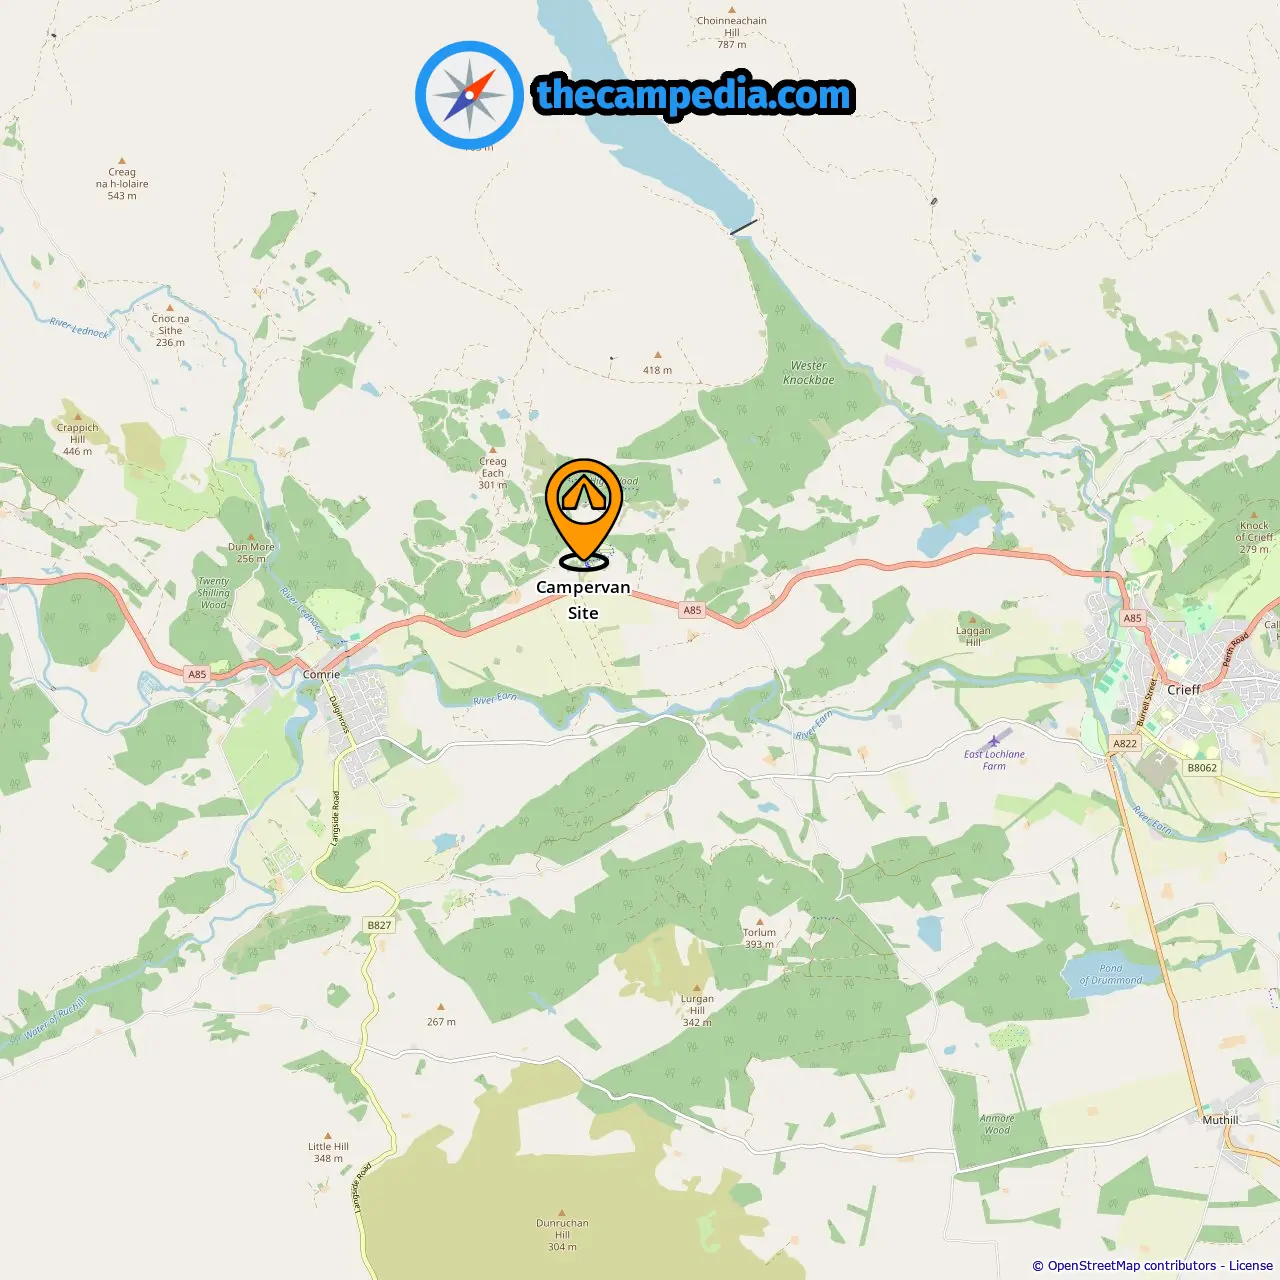This screenshot has height=1280, width=1280.
Task: Select the Pond of Drummond label
Action: pos(1110,974)
